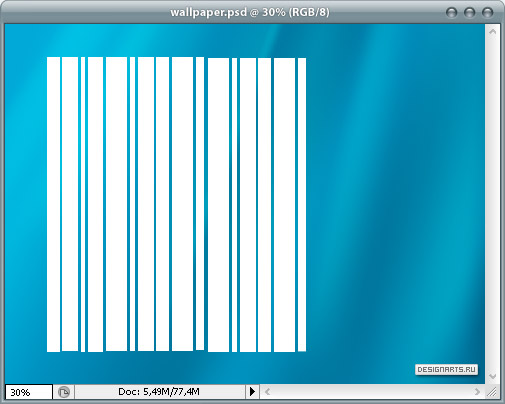
Task: Click the last round title bar window button
Action: click(x=488, y=13)
